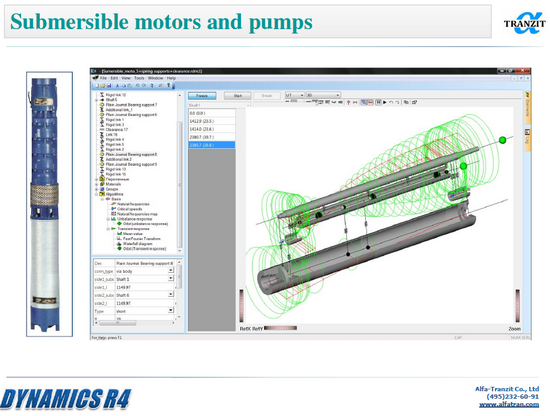The image size is (550, 416).
Task: Select Plain Journal Bearing support 6 in tree
Action: click(x=131, y=115)
